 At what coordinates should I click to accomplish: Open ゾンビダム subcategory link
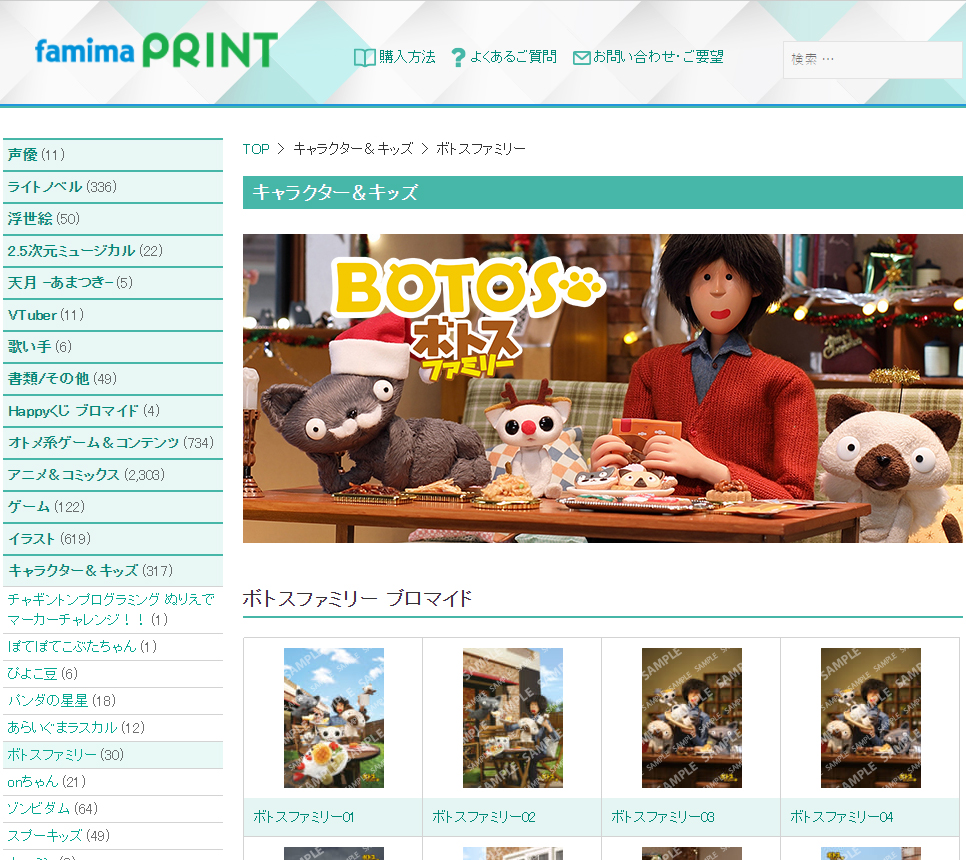click(52, 808)
